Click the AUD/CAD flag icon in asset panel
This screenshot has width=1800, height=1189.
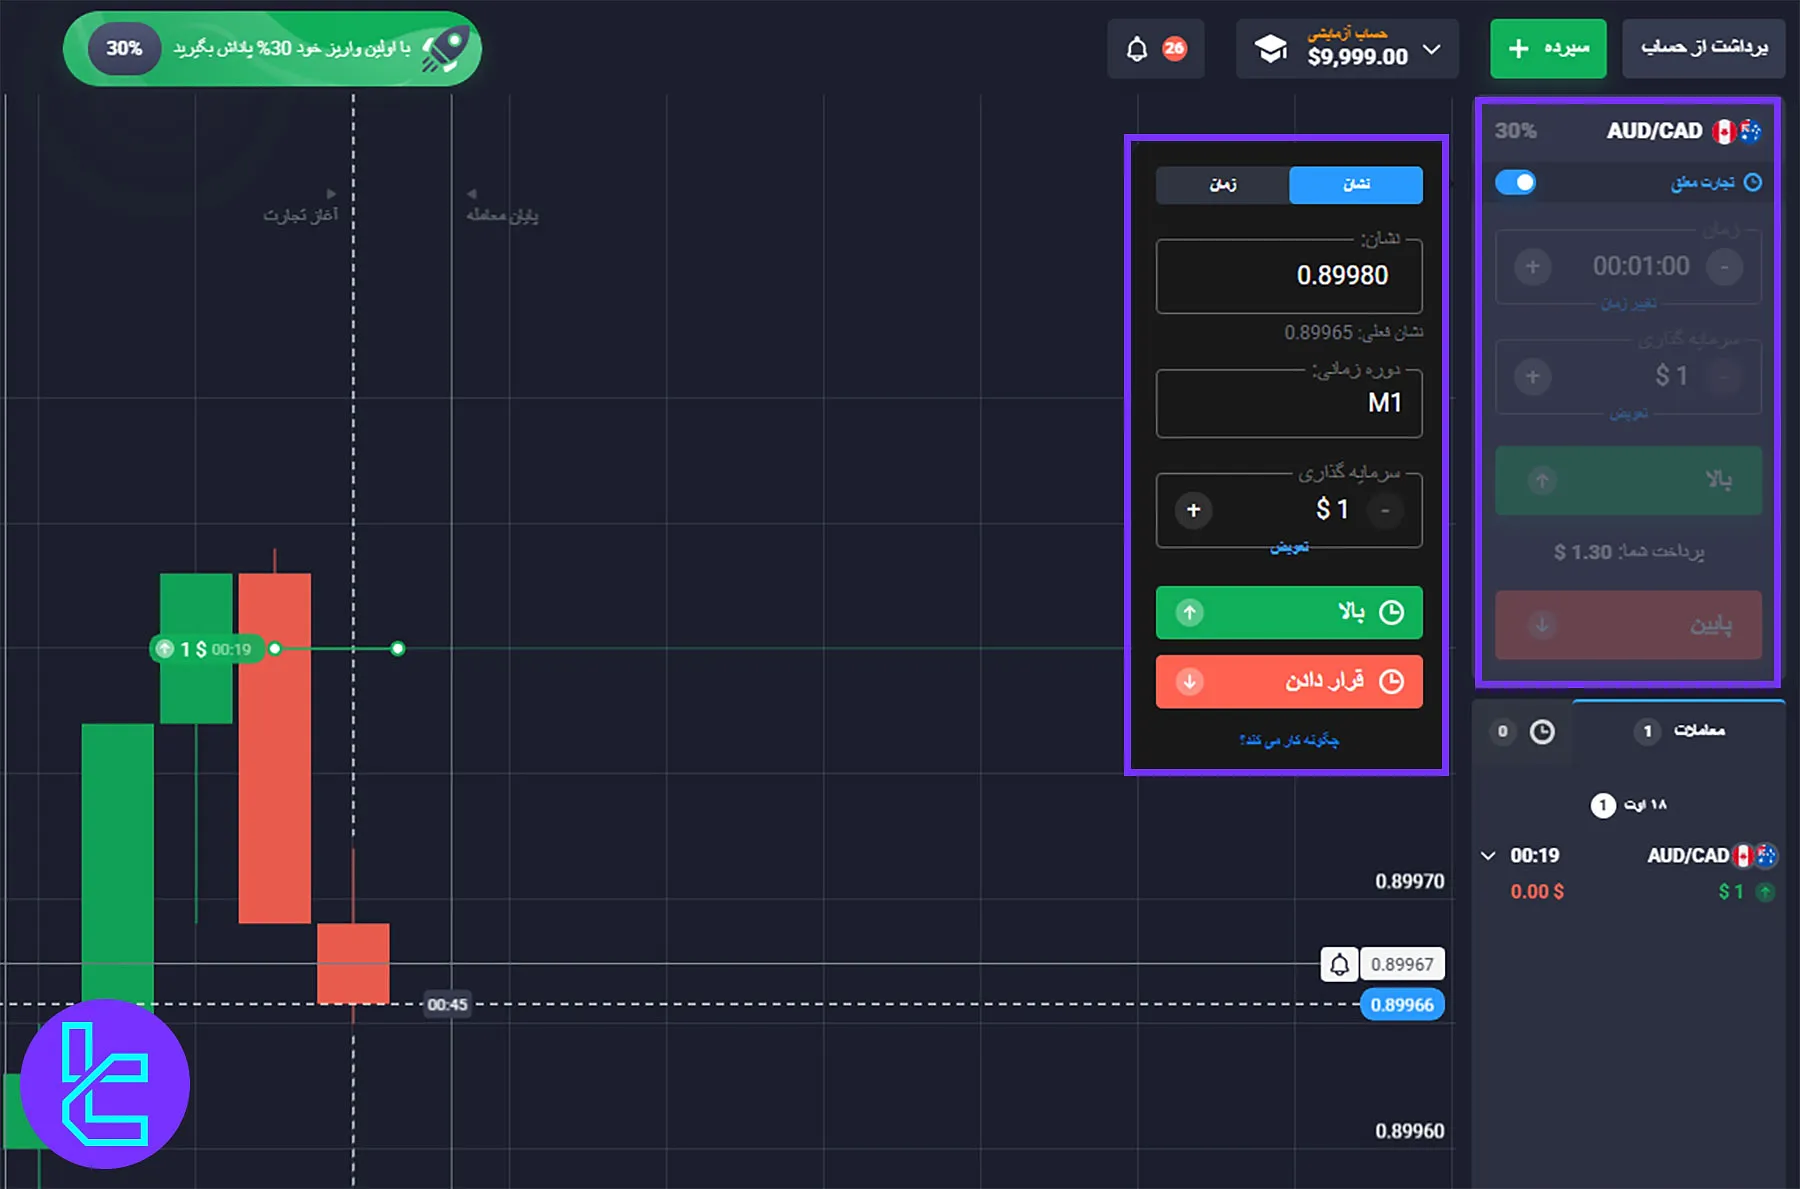[x=1737, y=131]
